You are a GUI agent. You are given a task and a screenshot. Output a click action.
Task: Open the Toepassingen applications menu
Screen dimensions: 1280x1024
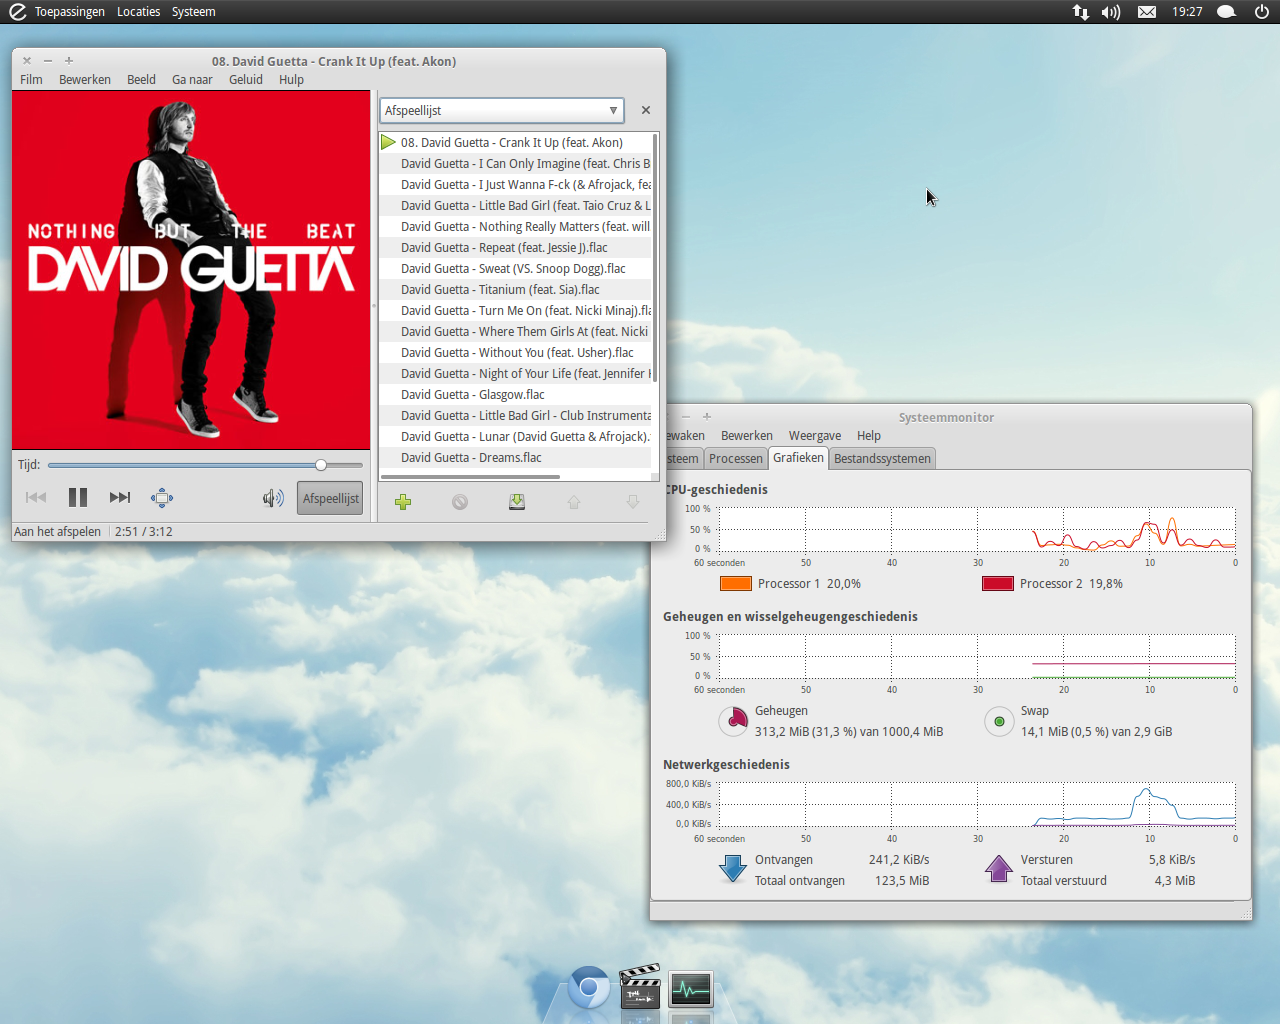pos(69,12)
